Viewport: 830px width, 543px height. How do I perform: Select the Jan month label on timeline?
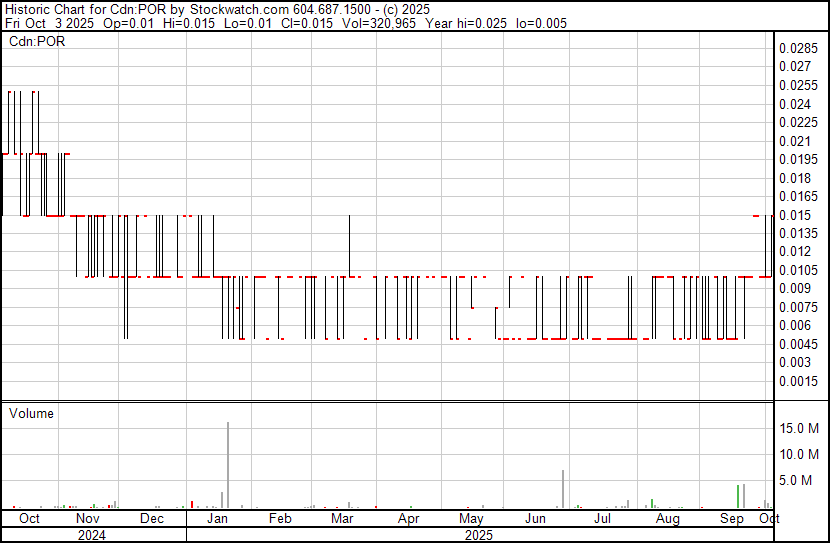(x=217, y=519)
